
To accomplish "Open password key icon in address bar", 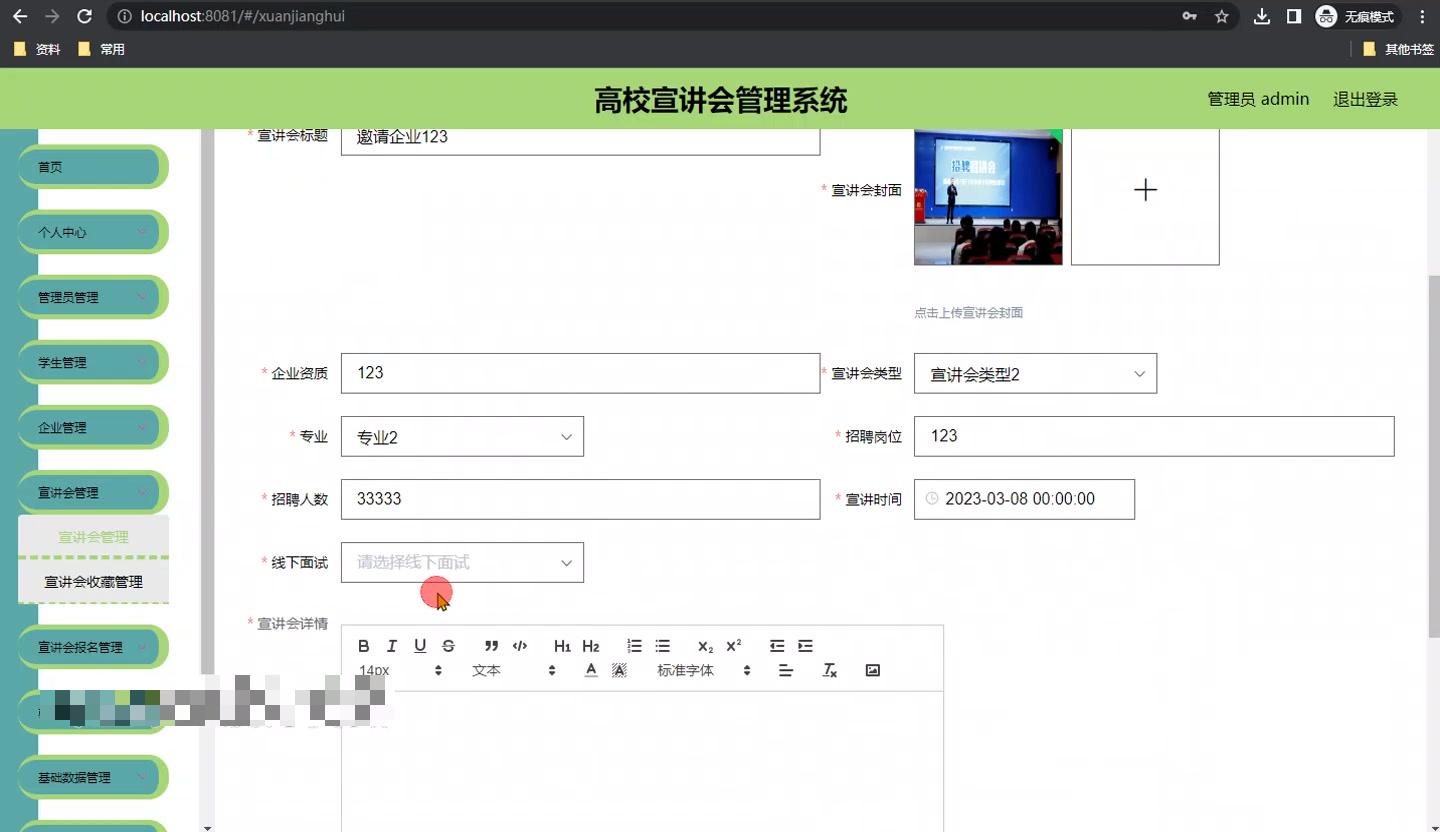I will pyautogui.click(x=1189, y=16).
